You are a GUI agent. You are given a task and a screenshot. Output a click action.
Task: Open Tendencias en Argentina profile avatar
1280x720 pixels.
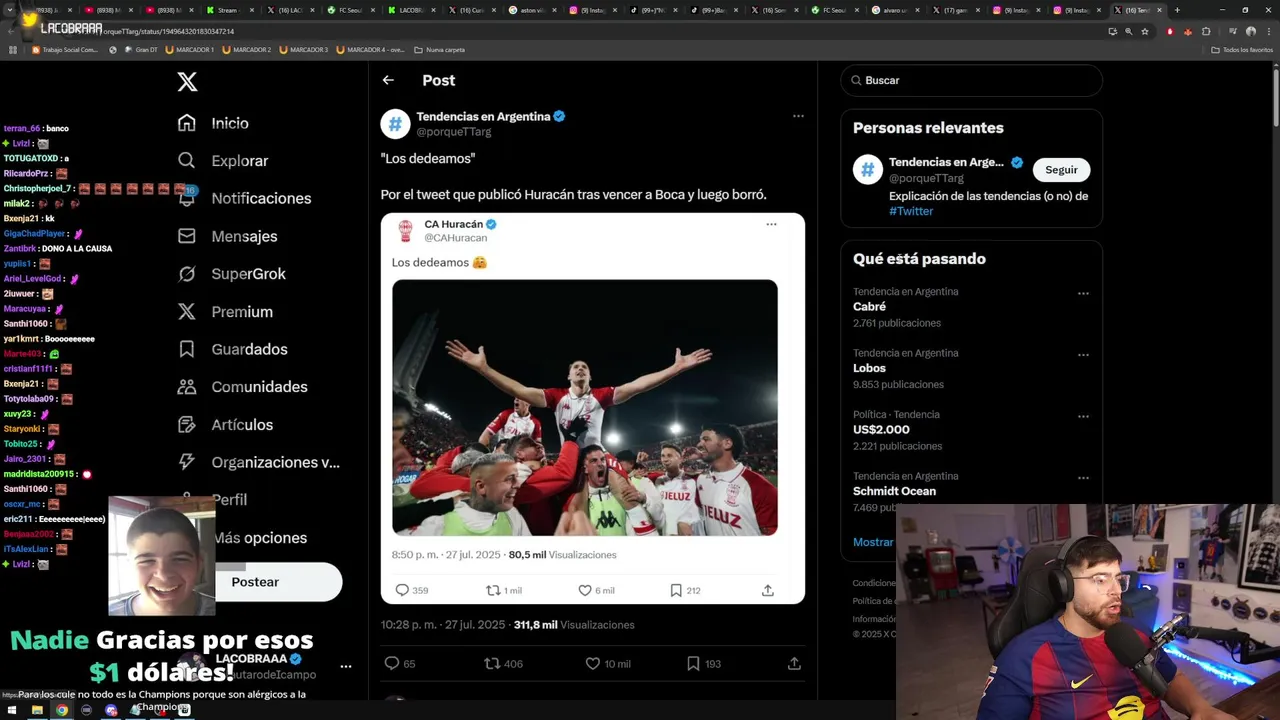point(395,124)
